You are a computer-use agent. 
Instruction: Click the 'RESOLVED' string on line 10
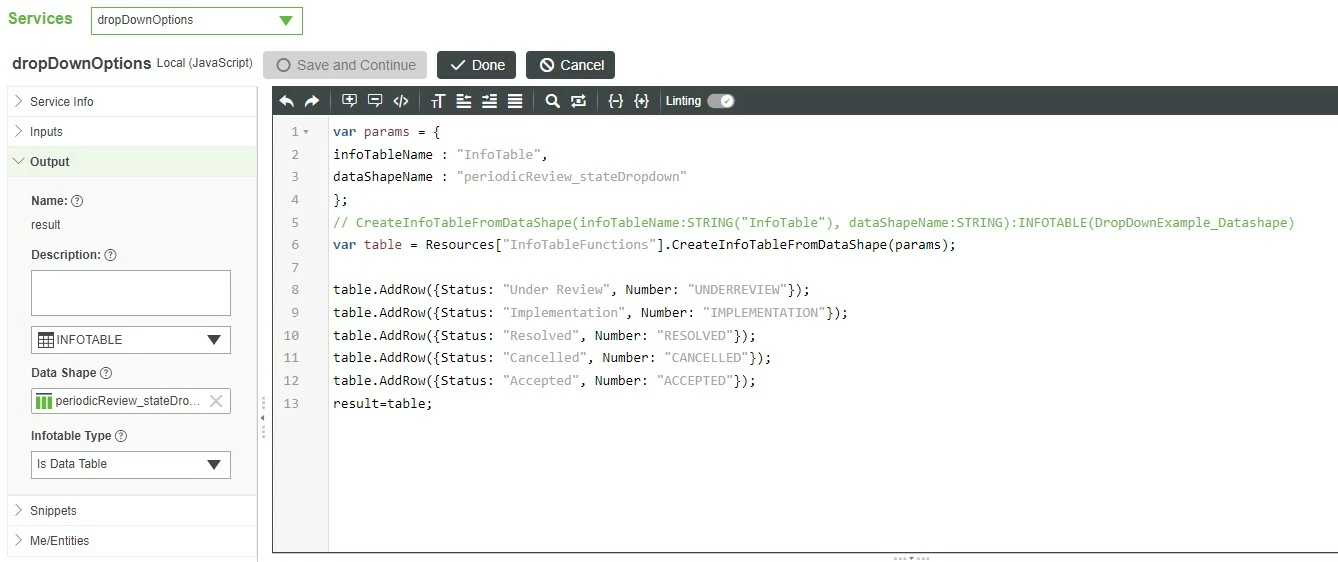[695, 336]
